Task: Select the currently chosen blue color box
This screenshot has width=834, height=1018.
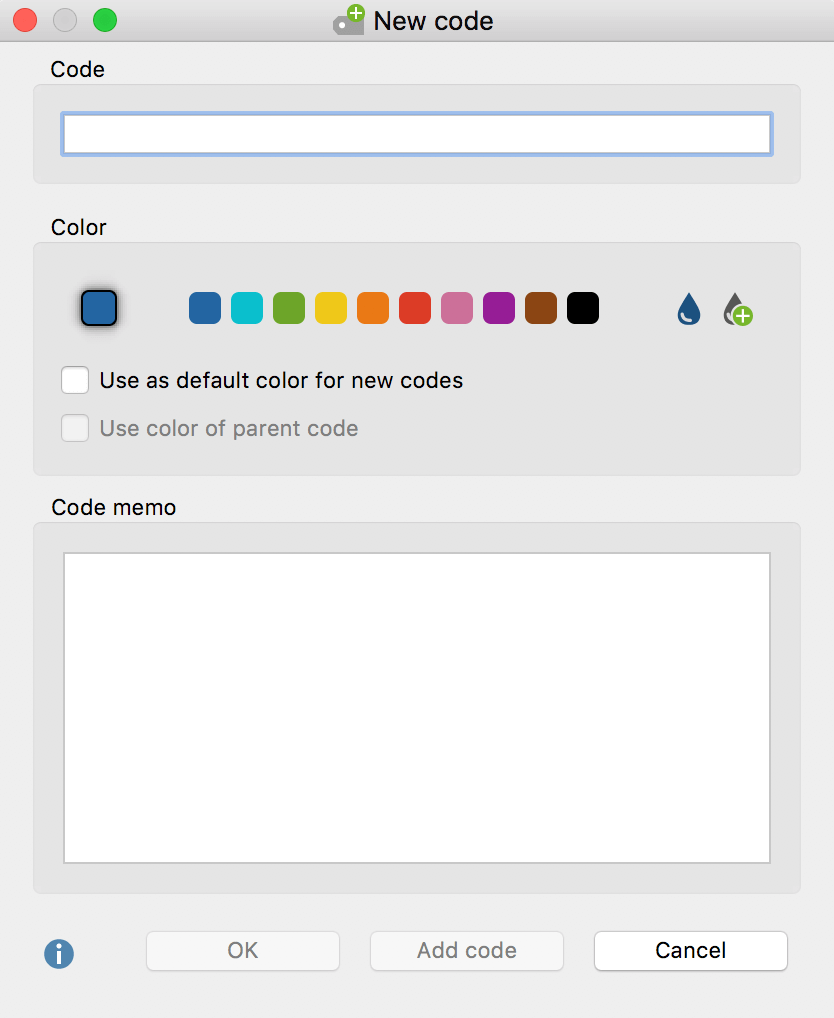Action: pos(99,308)
